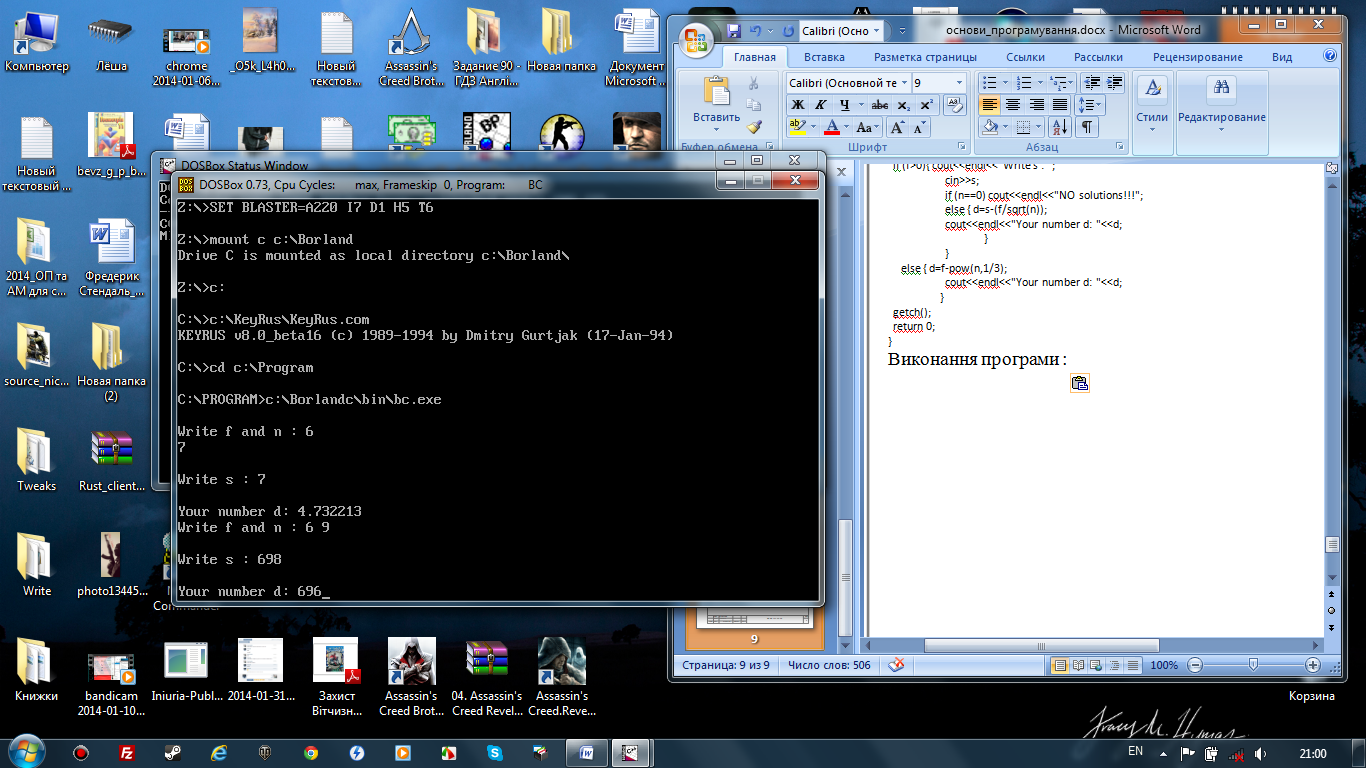Click the Copy icon in clipboard group

[x=753, y=105]
